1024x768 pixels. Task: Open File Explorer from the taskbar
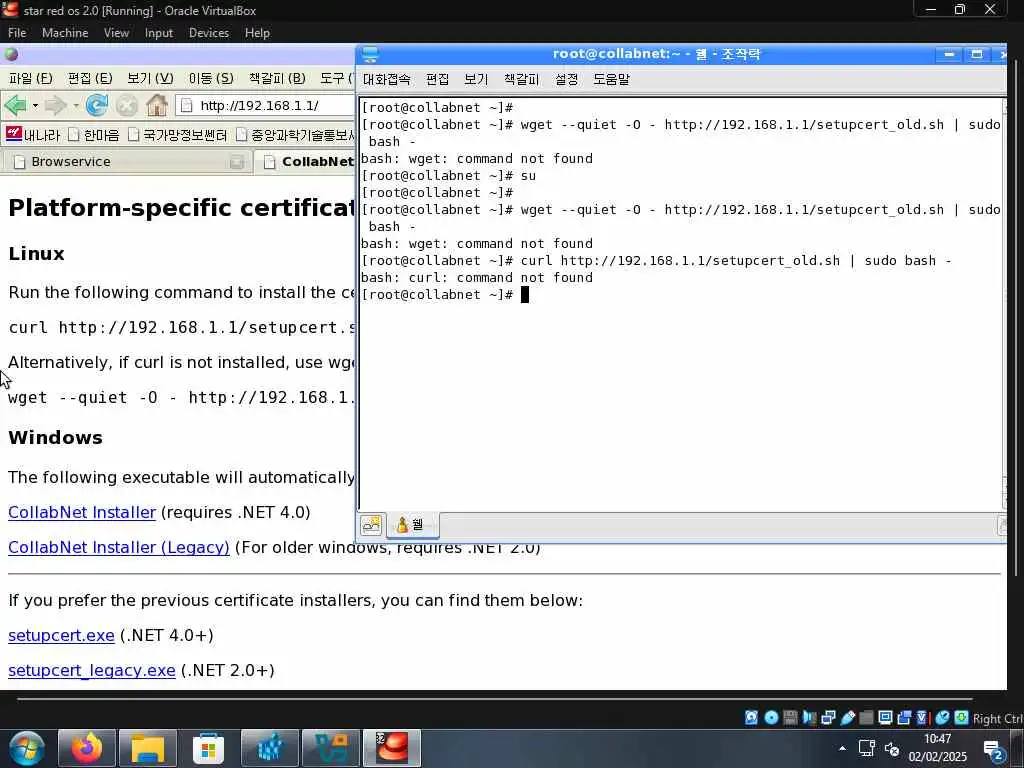pyautogui.click(x=148, y=748)
